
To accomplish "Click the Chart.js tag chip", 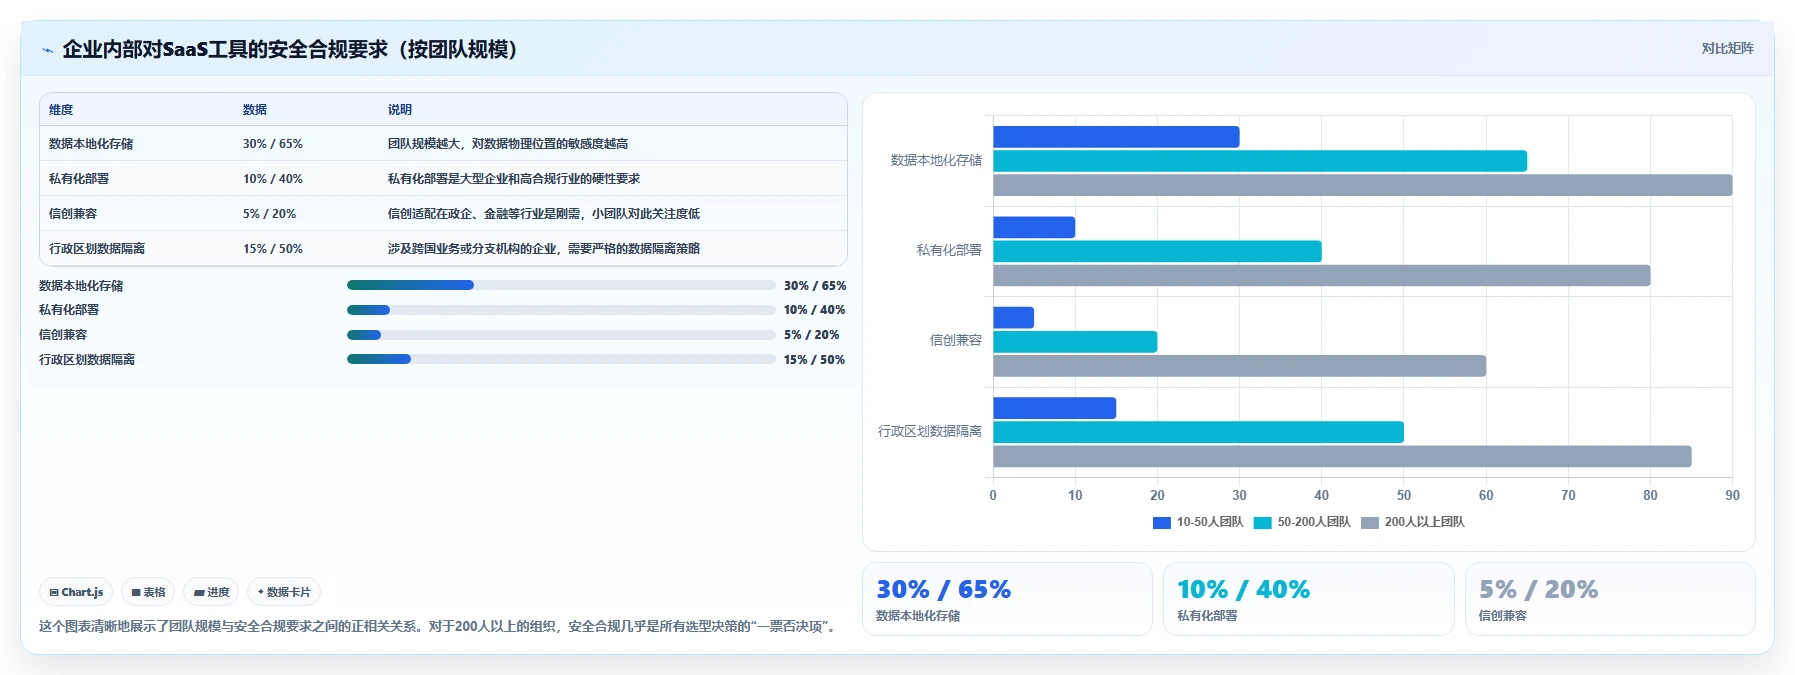I will (76, 592).
